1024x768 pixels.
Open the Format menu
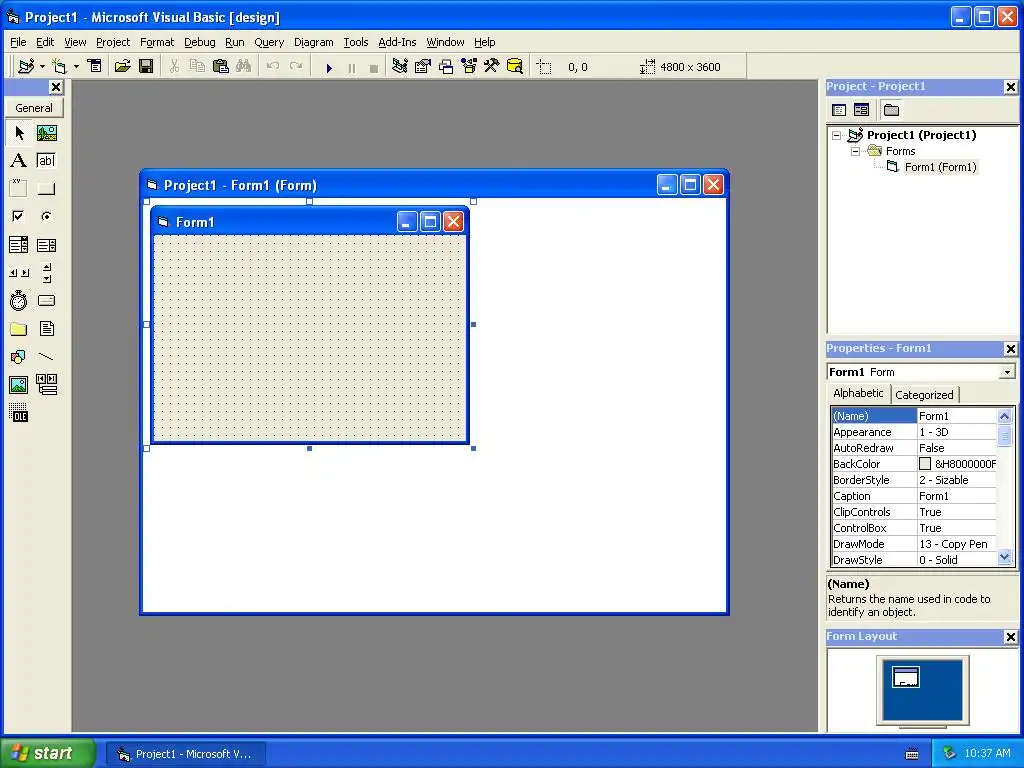coord(157,42)
